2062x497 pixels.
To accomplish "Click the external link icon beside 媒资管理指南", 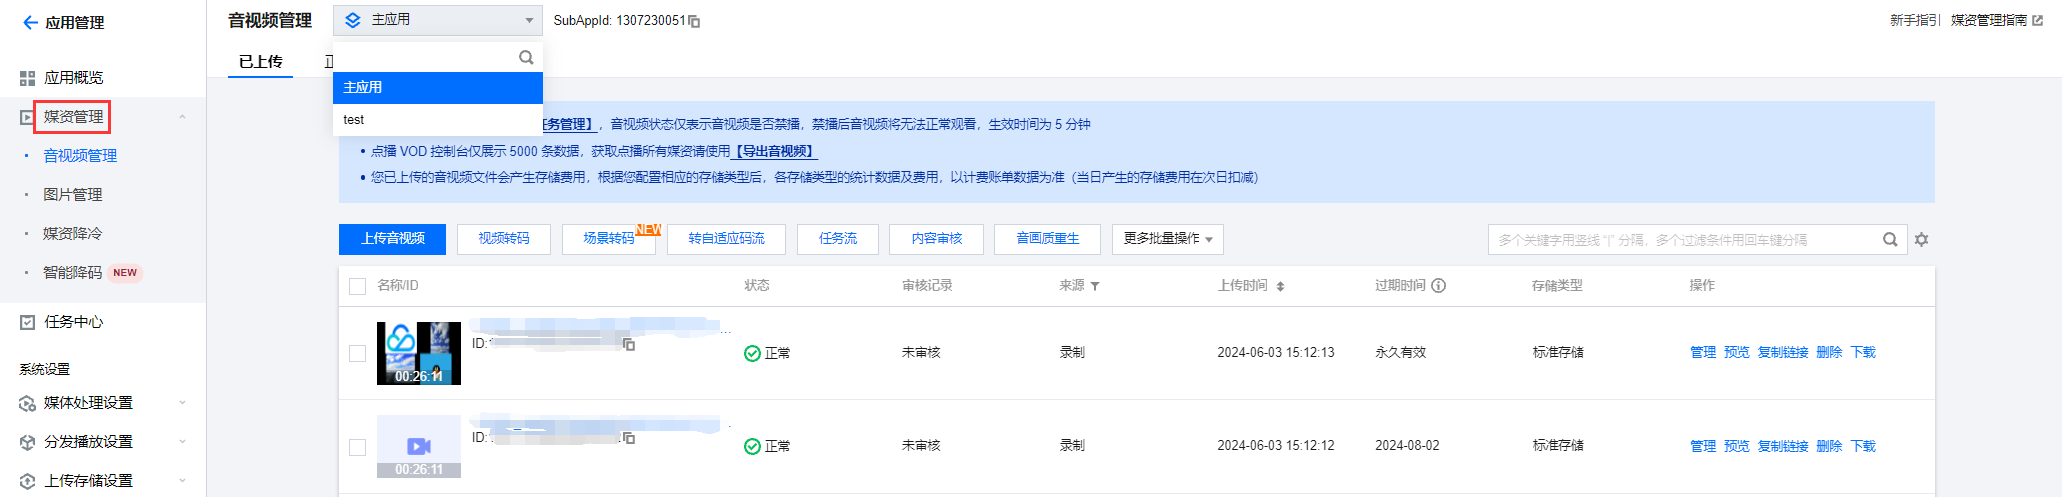I will [2037, 20].
